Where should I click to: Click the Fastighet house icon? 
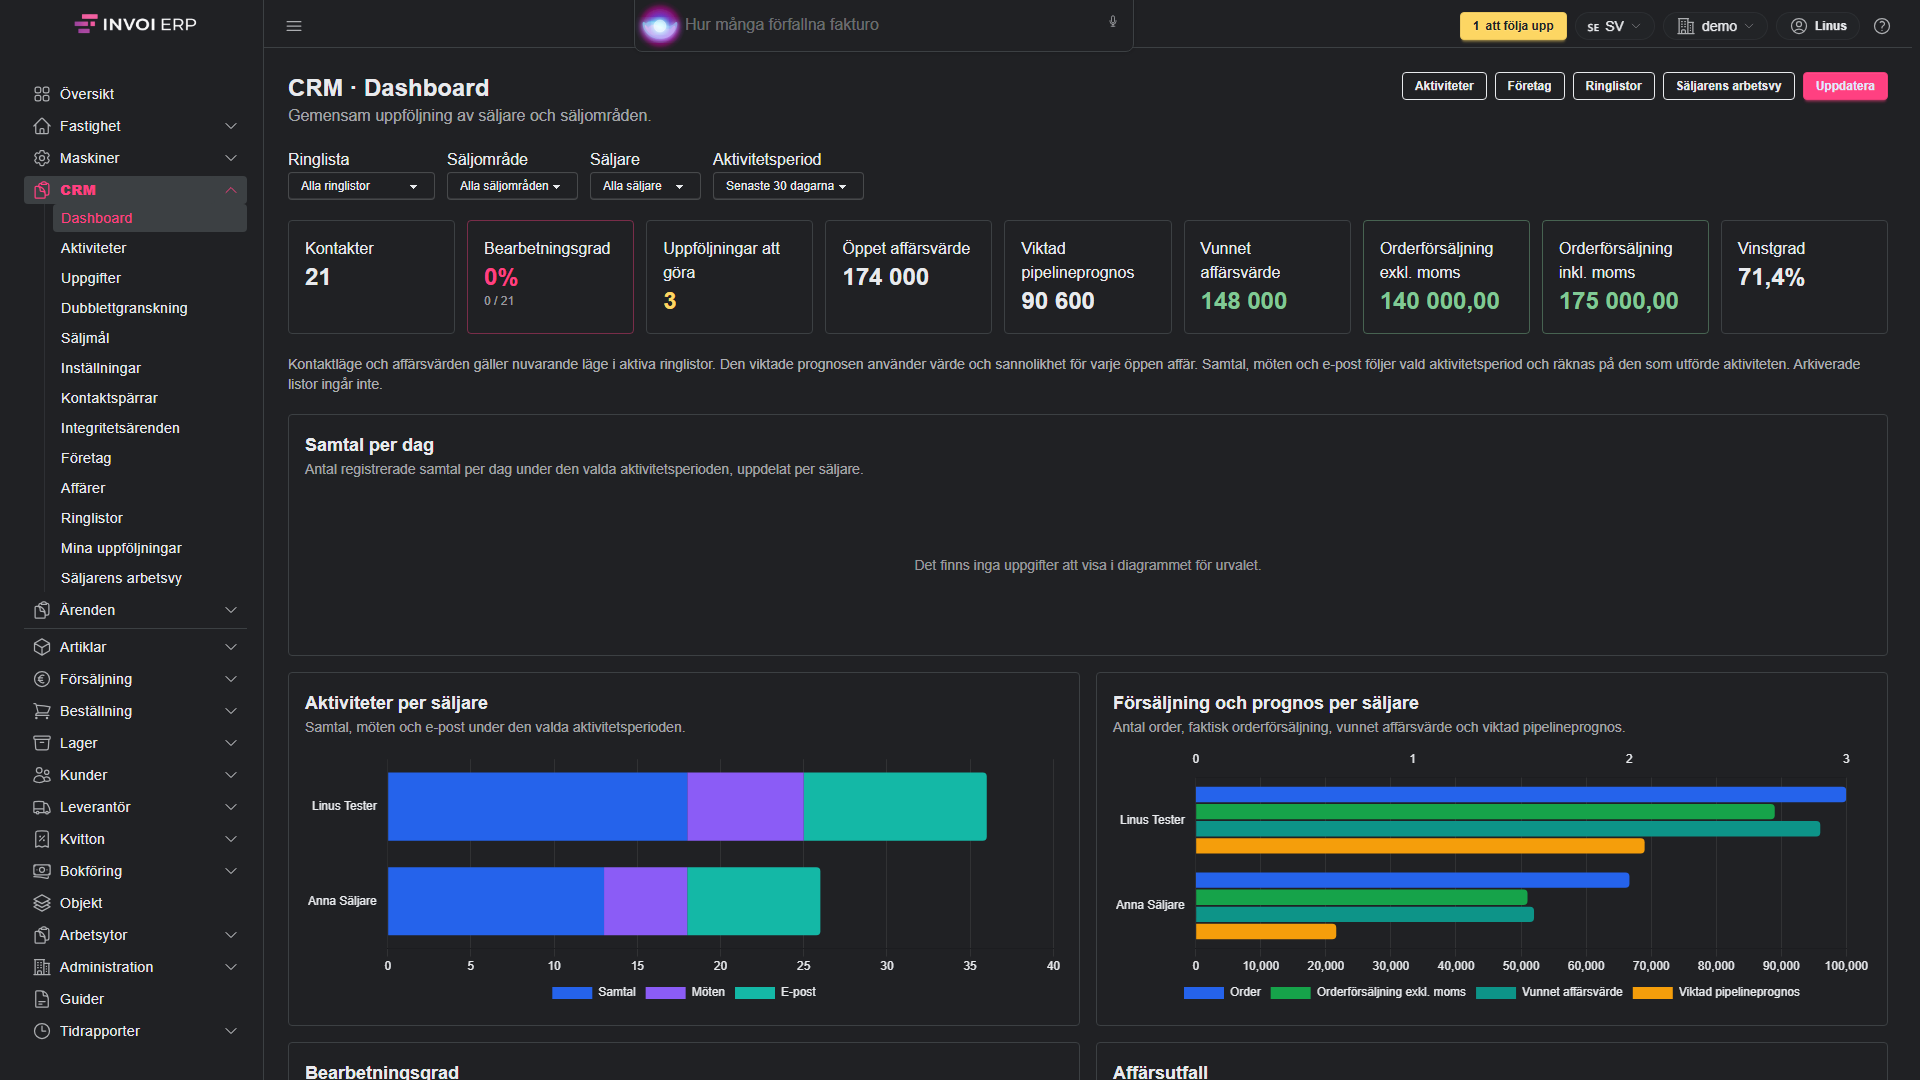(x=42, y=126)
